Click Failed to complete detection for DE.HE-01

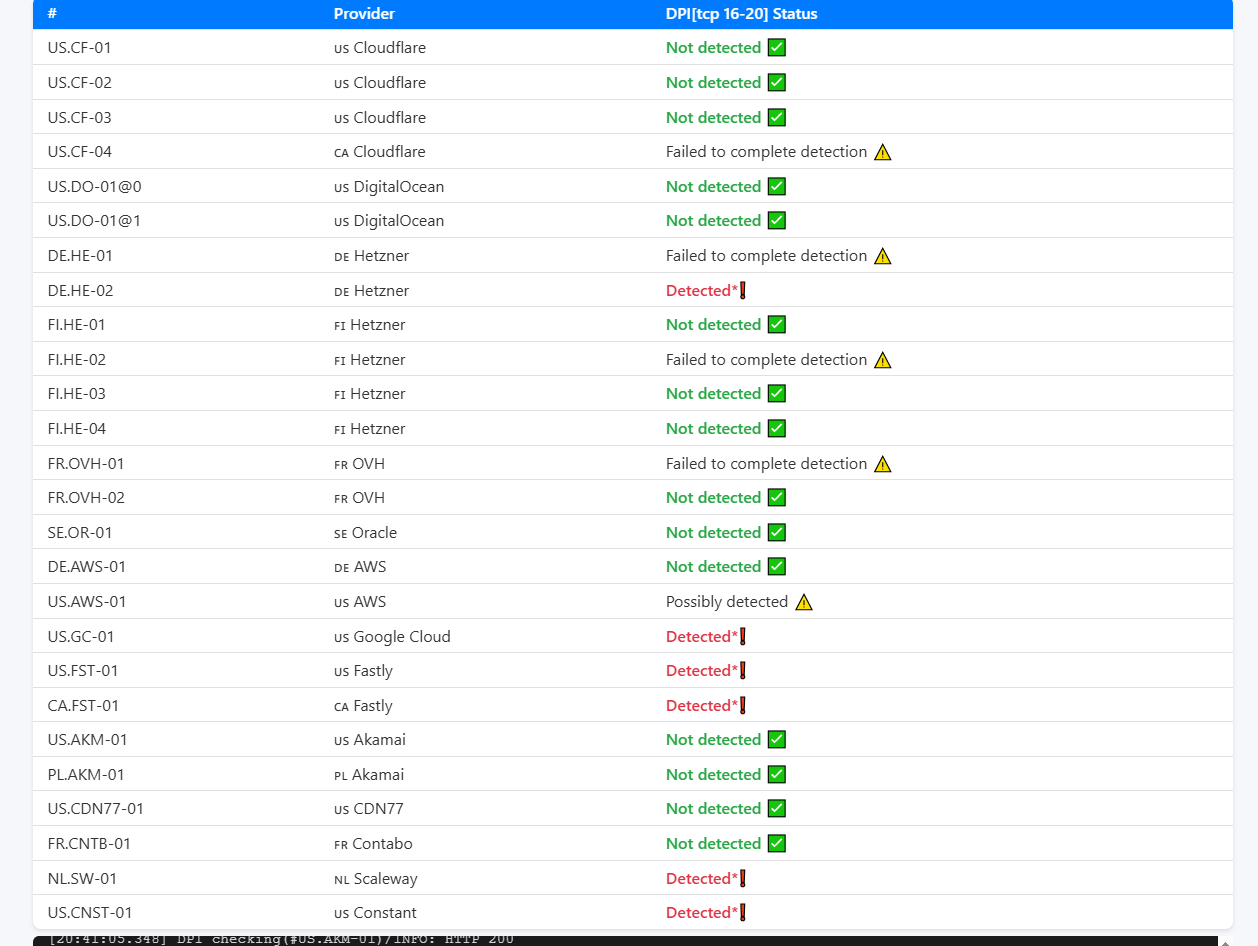pos(767,256)
